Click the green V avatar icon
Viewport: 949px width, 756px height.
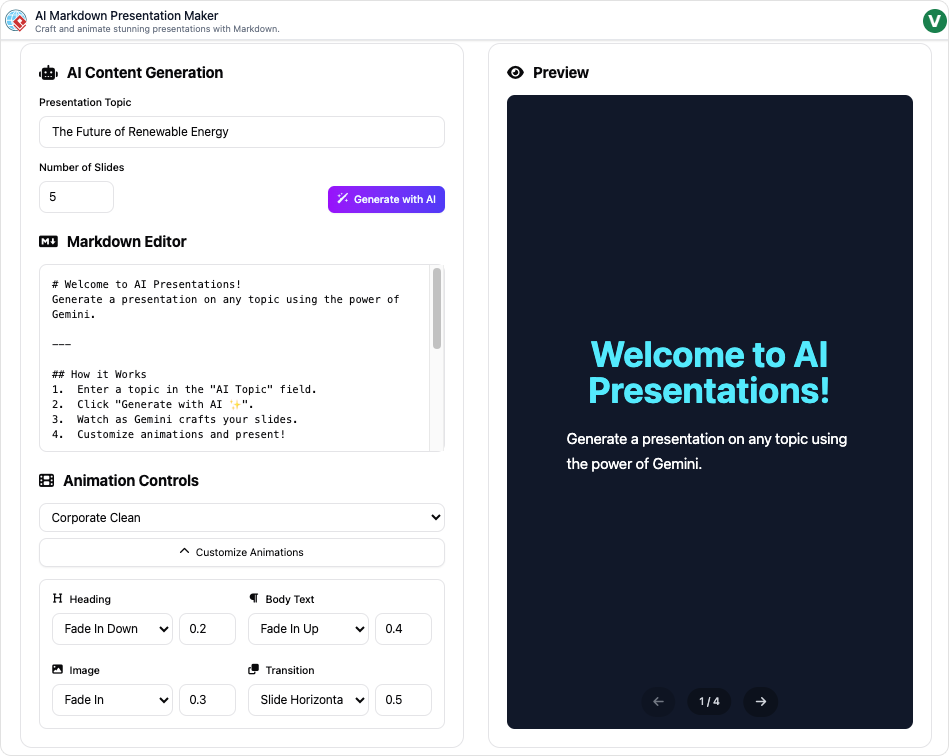tap(933, 20)
